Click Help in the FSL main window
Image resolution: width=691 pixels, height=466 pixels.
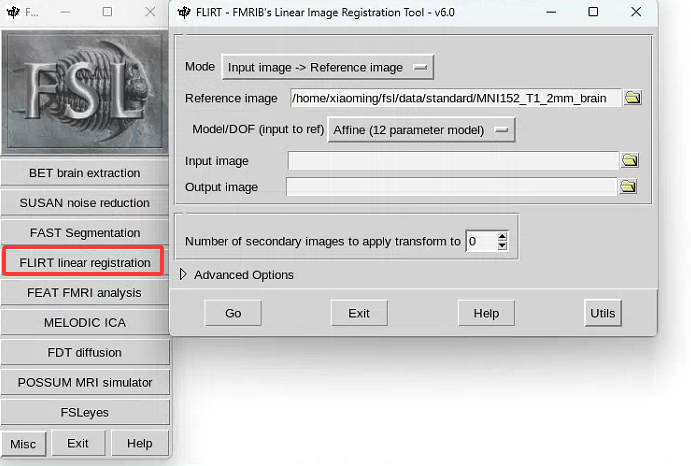point(140,443)
